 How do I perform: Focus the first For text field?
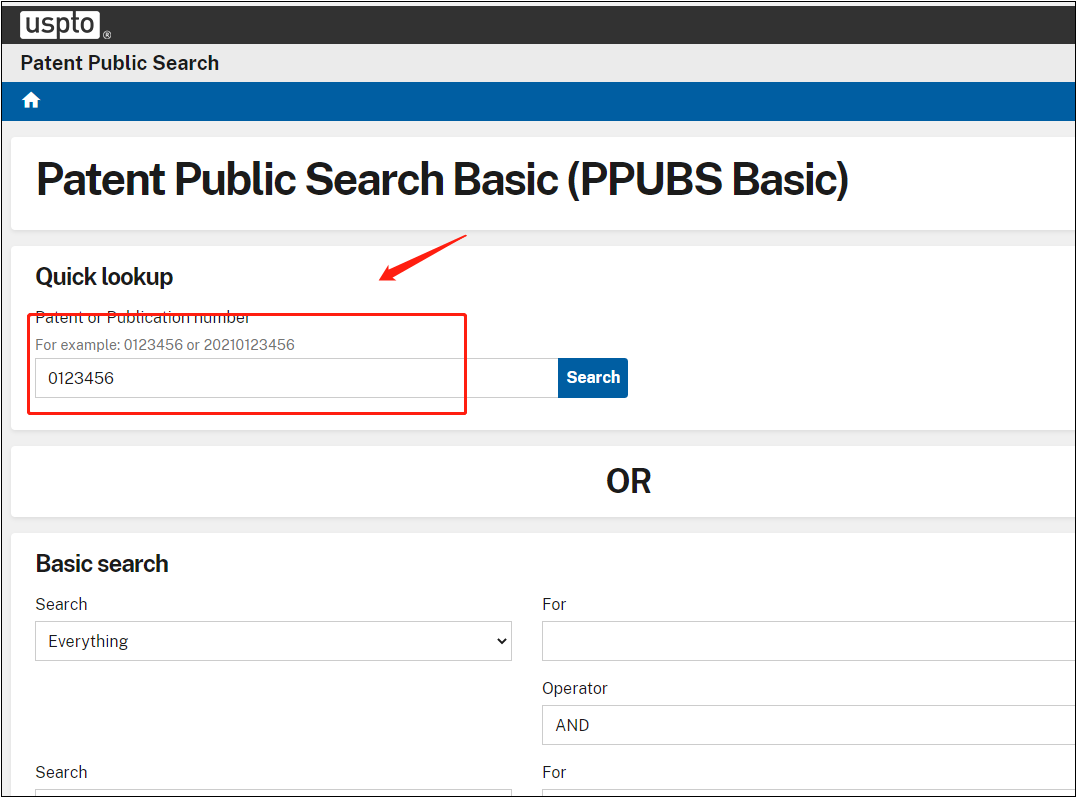tap(808, 641)
